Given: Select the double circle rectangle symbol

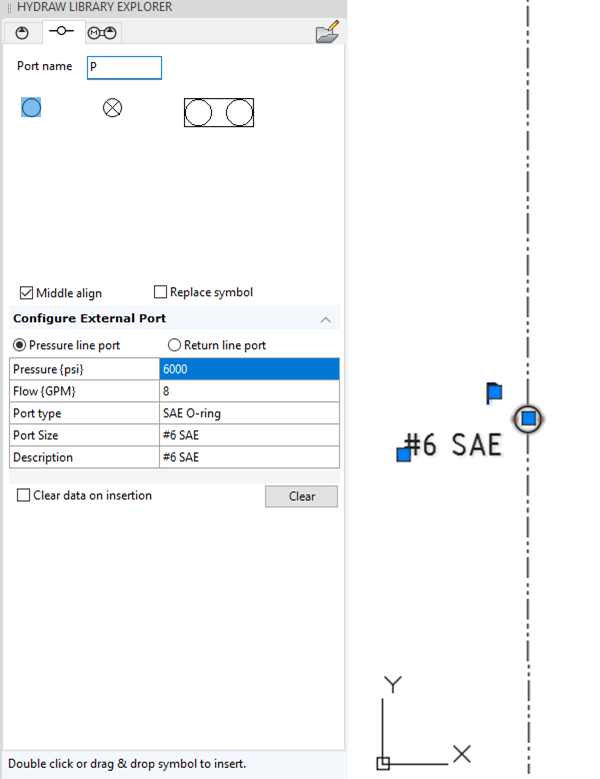Looking at the screenshot, I should pyautogui.click(x=218, y=112).
